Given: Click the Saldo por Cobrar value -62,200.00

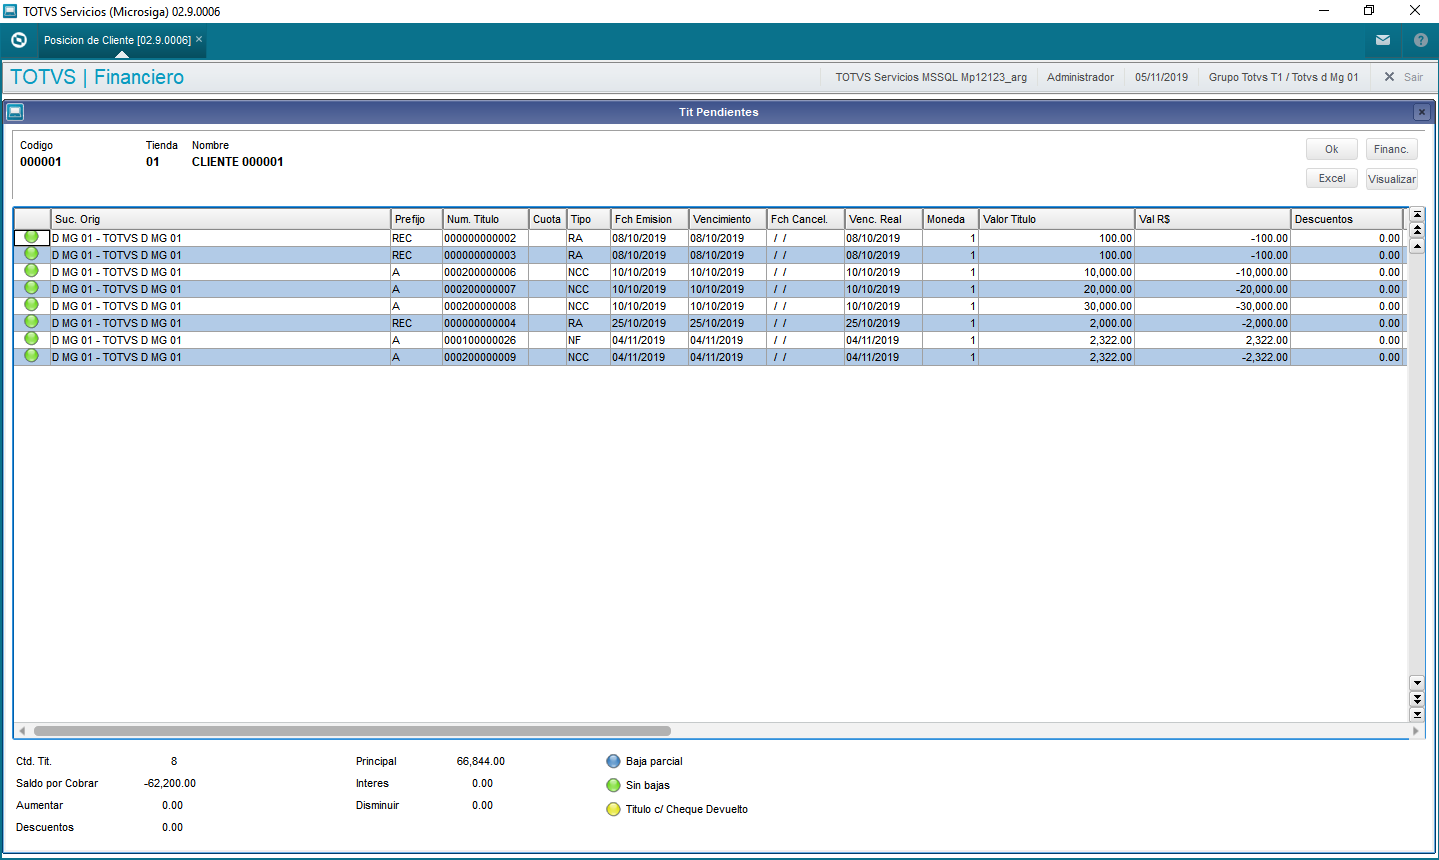Looking at the screenshot, I should pos(170,783).
